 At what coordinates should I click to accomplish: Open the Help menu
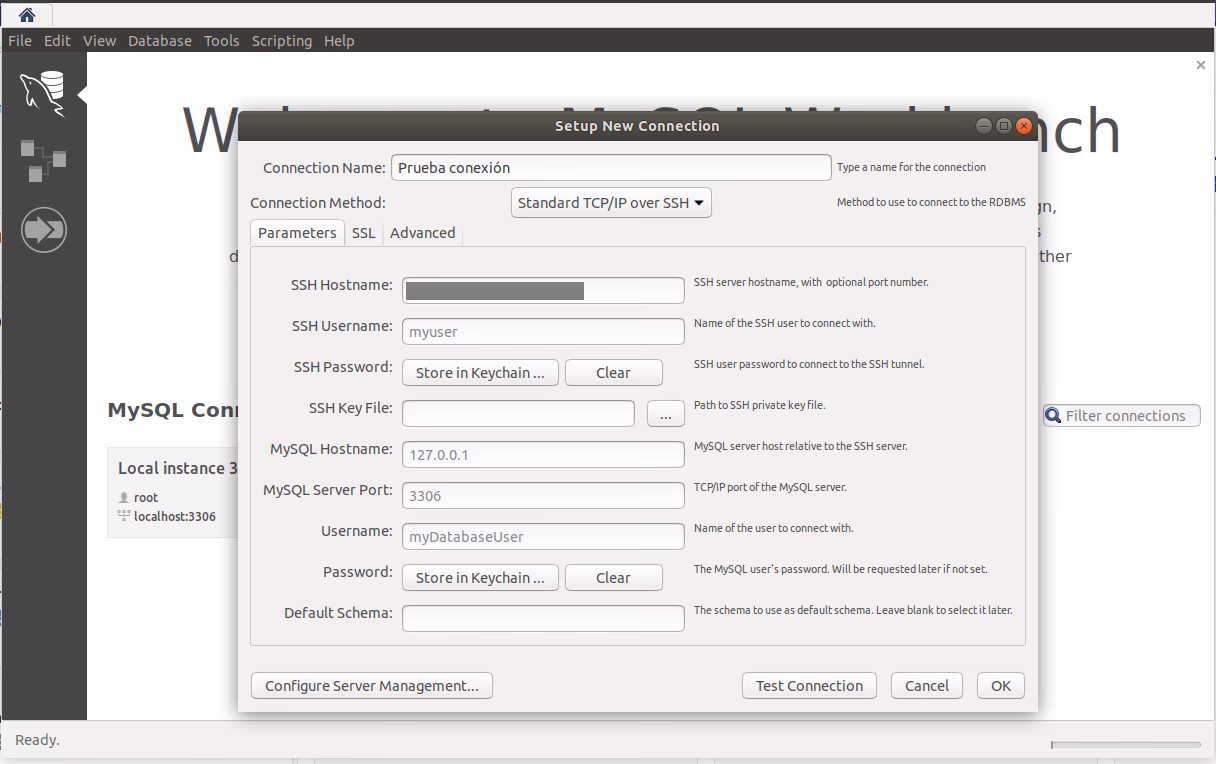click(339, 41)
